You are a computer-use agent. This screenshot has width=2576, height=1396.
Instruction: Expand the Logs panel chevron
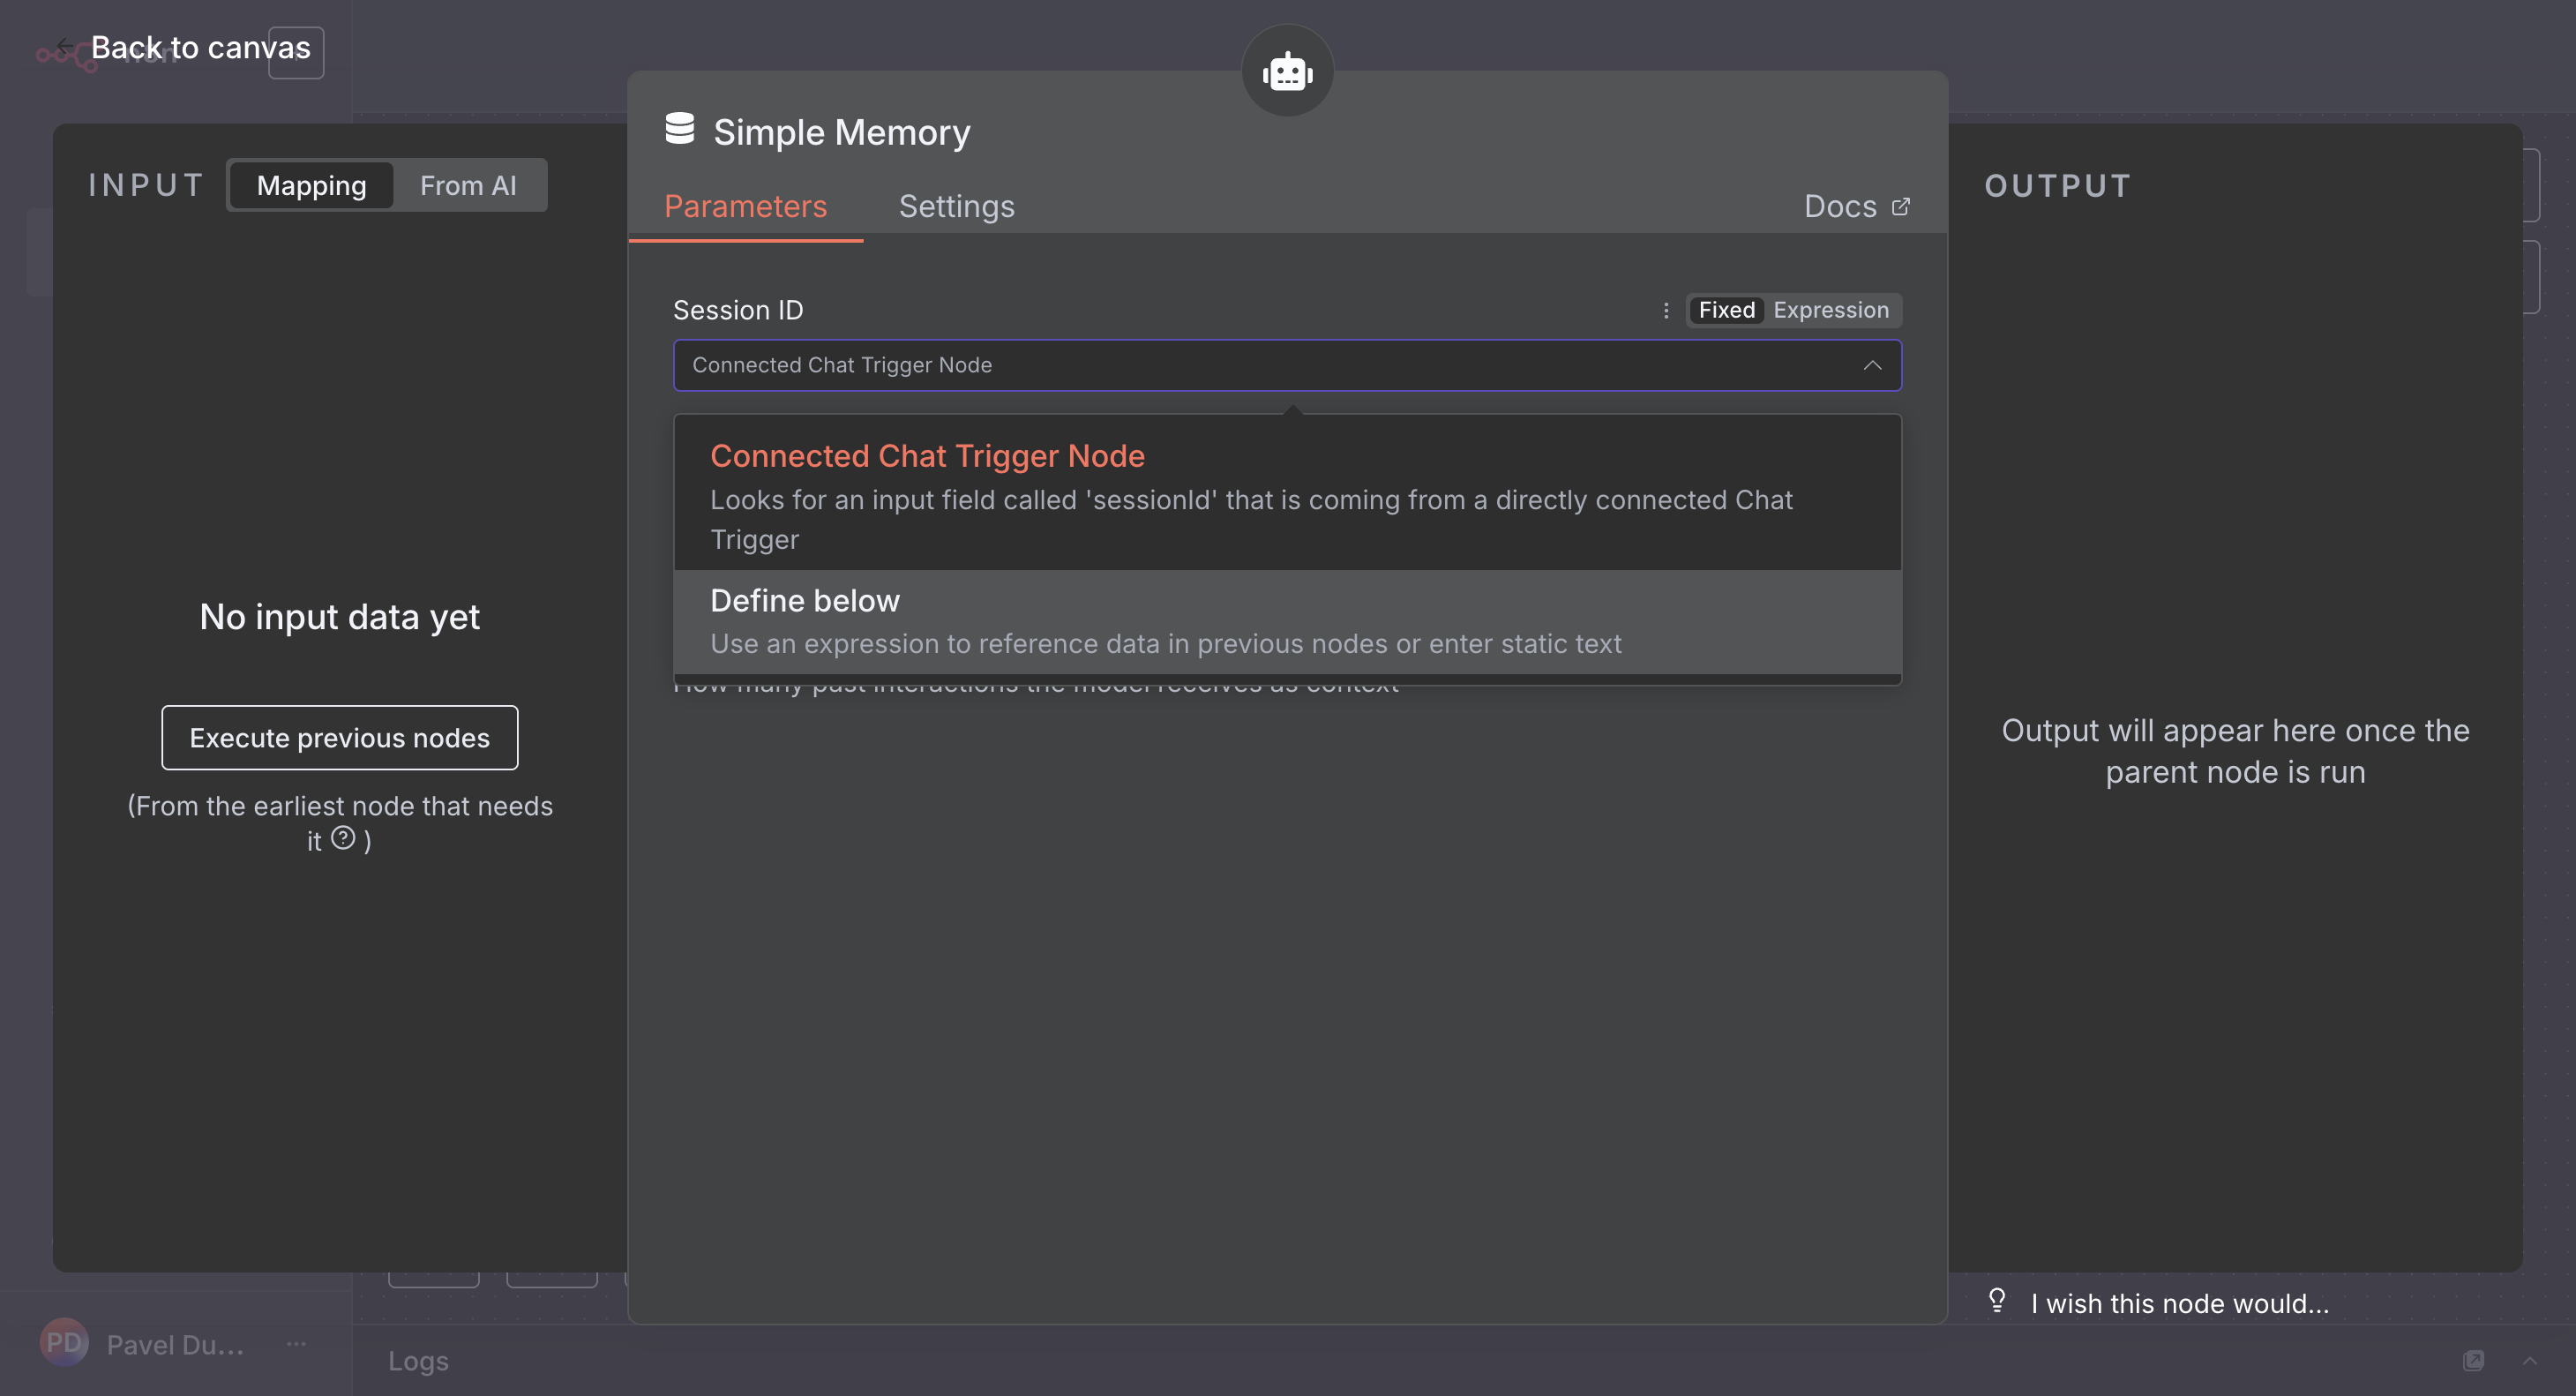pyautogui.click(x=2530, y=1360)
